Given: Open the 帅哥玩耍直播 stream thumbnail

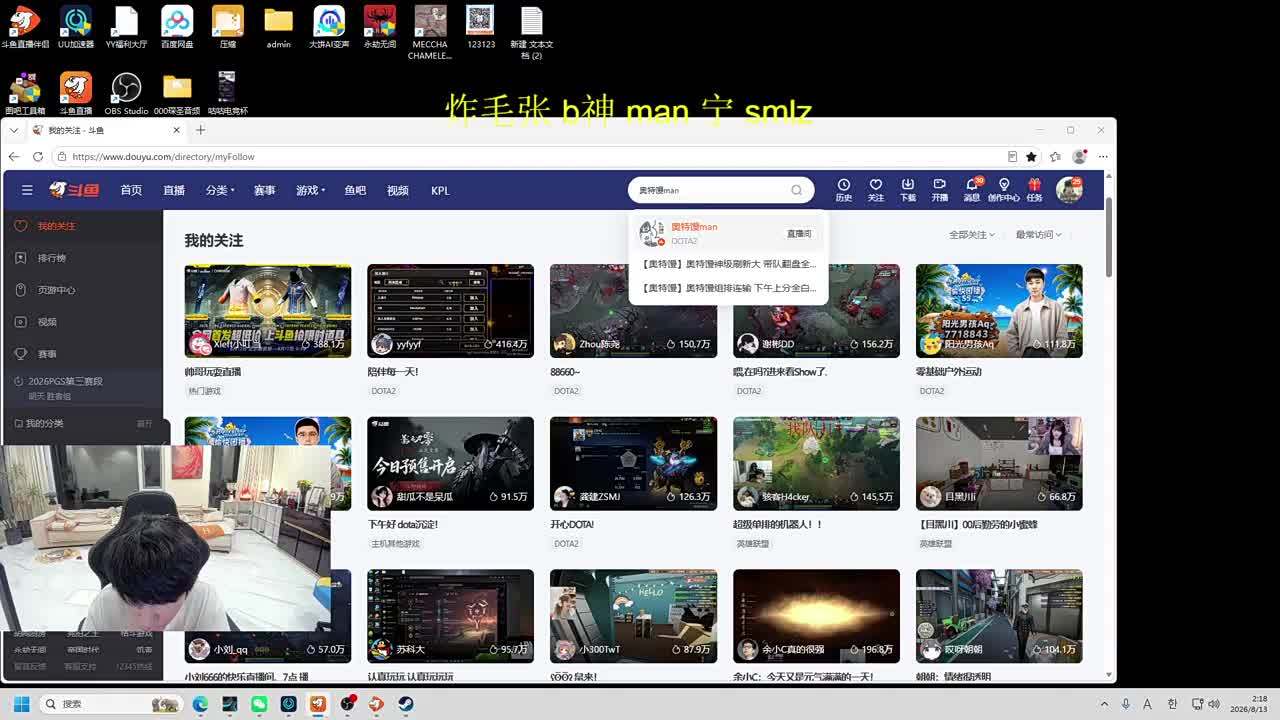Looking at the screenshot, I should click(268, 311).
